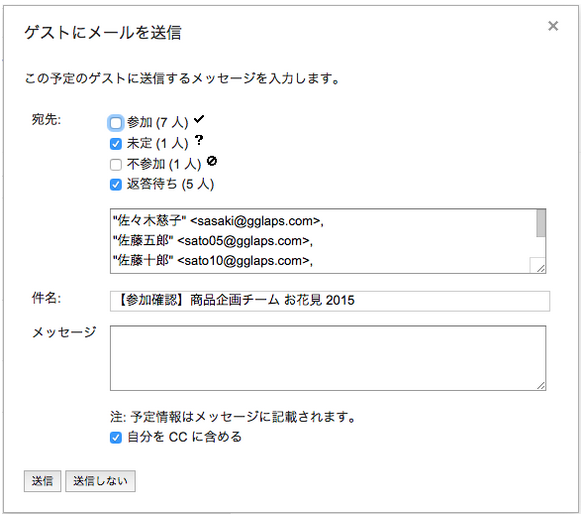Image resolution: width=582 pixels, height=517 pixels.
Task: Click the 返答待ち (5 人) label text
Action: (x=170, y=184)
